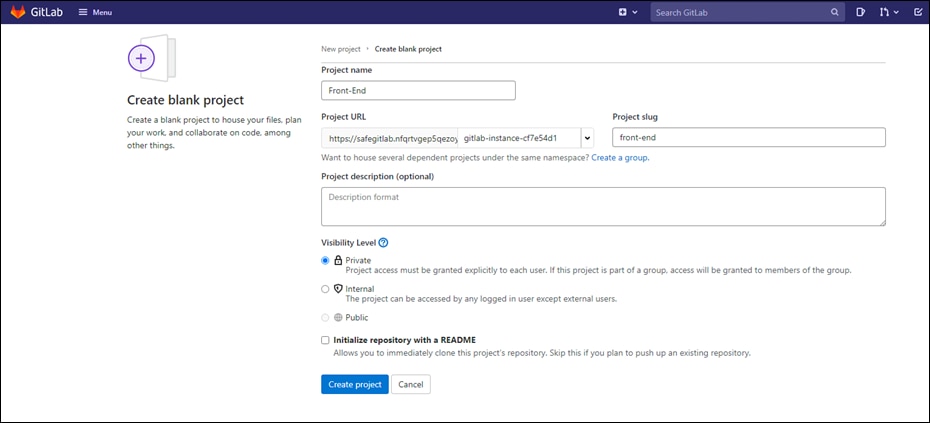Enable Initialize repository with a README checkbox
930x423 pixels.
tap(325, 340)
